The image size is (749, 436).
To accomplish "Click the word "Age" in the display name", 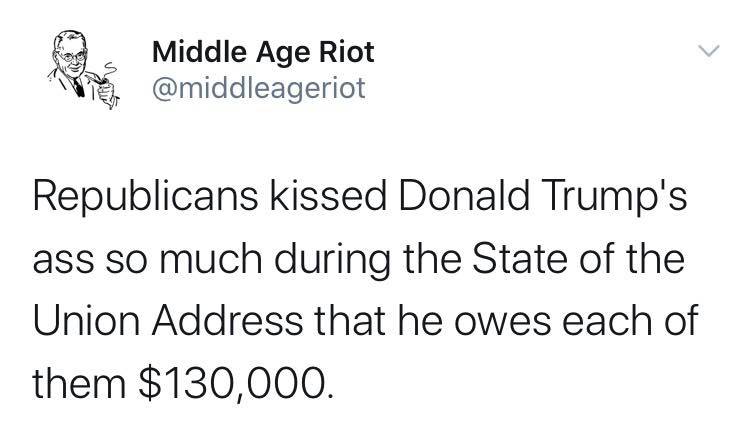I will 276,50.
